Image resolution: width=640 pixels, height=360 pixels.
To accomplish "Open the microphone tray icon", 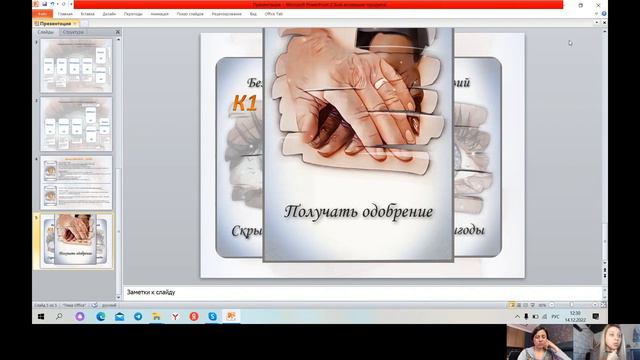I will pyautogui.click(x=526, y=317).
